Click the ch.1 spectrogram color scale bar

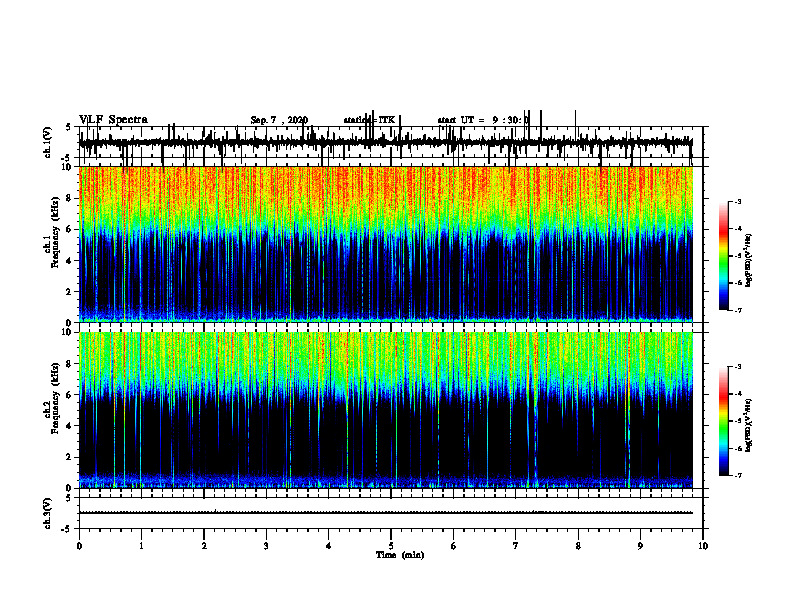[x=724, y=256]
